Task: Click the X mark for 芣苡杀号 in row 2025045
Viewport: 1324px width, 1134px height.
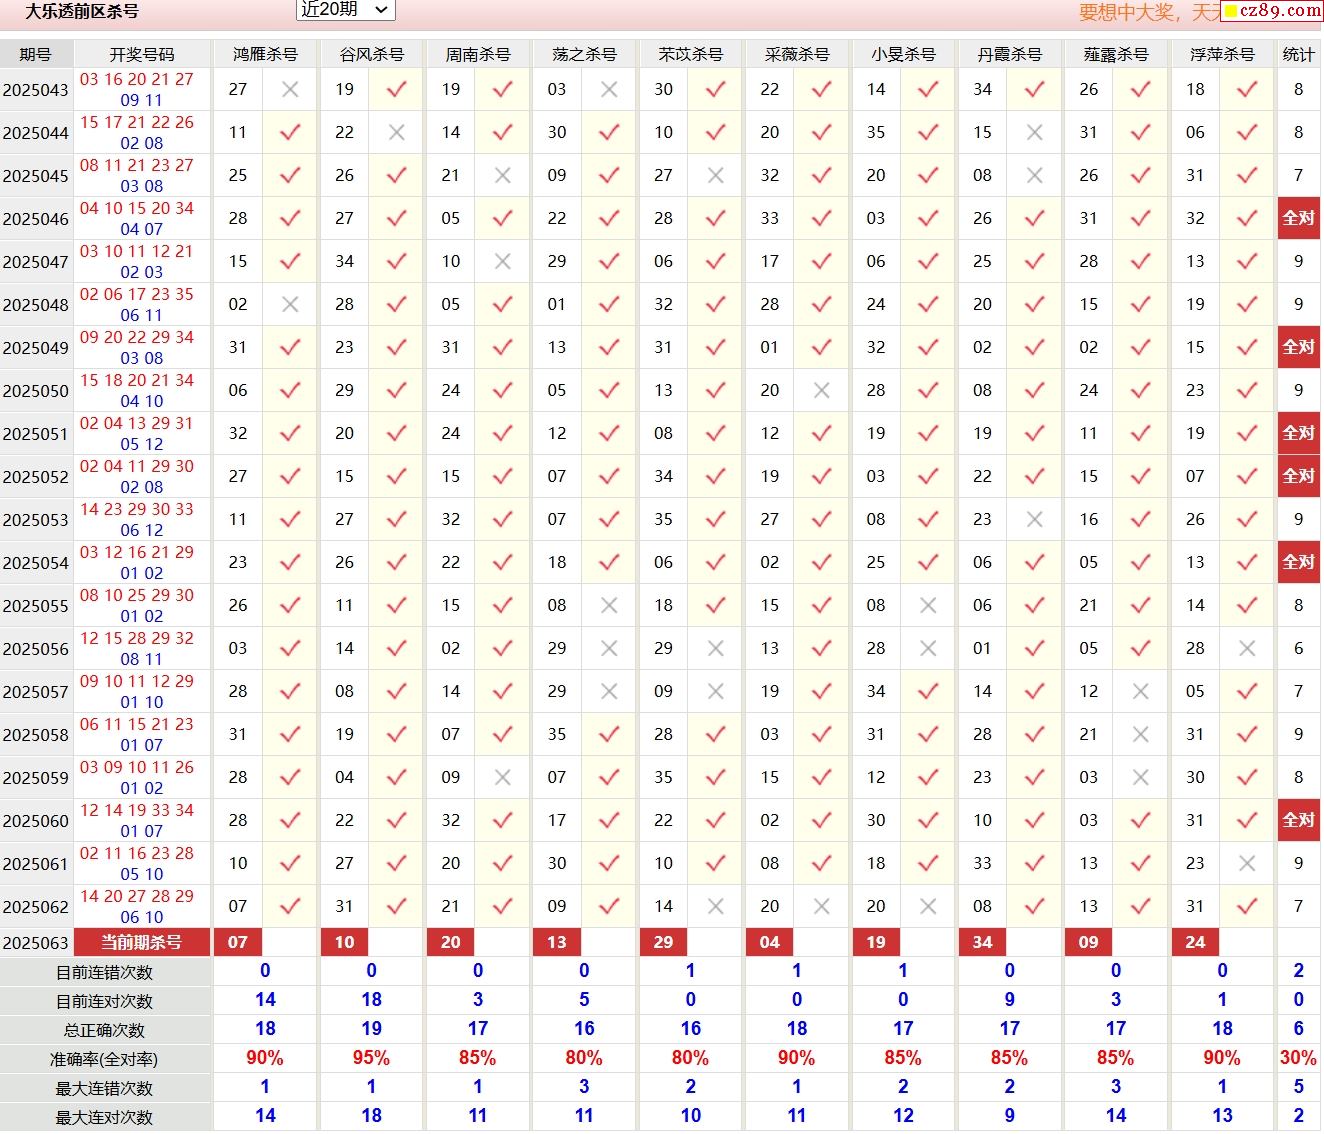Action: [x=716, y=175]
